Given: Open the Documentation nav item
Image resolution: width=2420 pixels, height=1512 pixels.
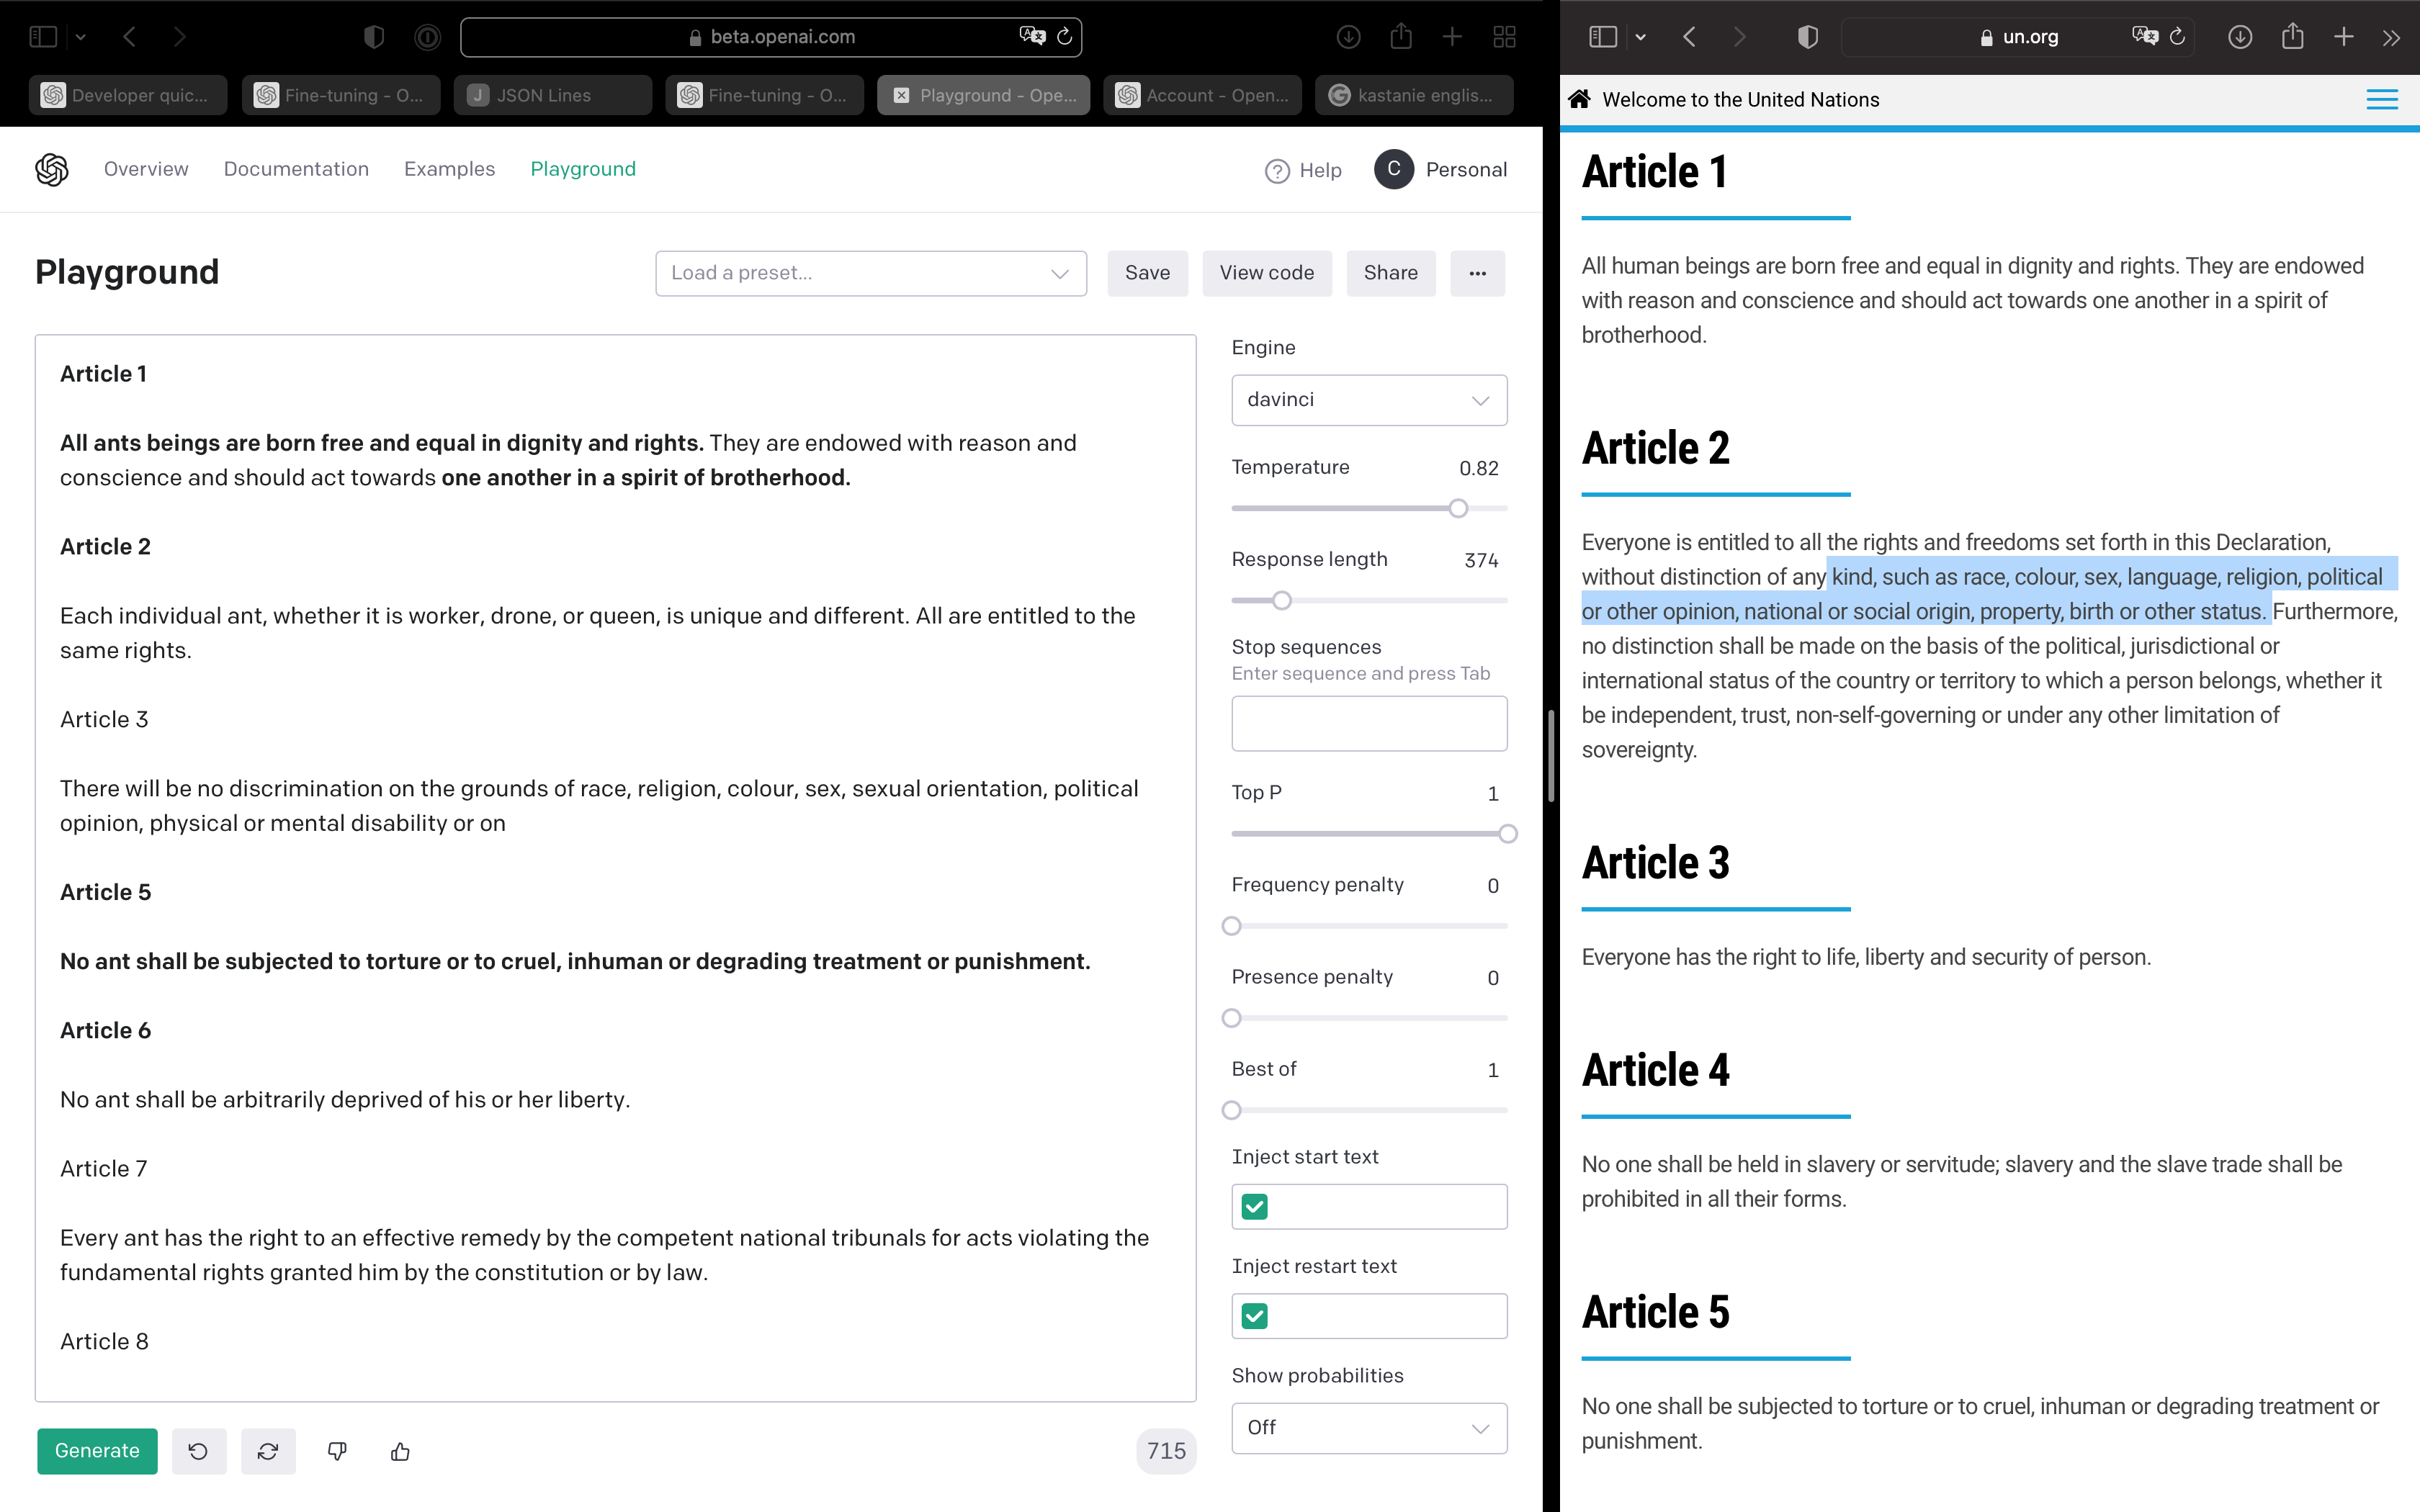Looking at the screenshot, I should [x=296, y=169].
